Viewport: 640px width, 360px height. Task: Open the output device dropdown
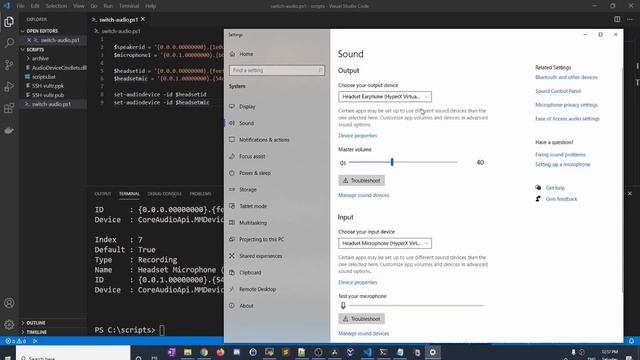[385, 97]
